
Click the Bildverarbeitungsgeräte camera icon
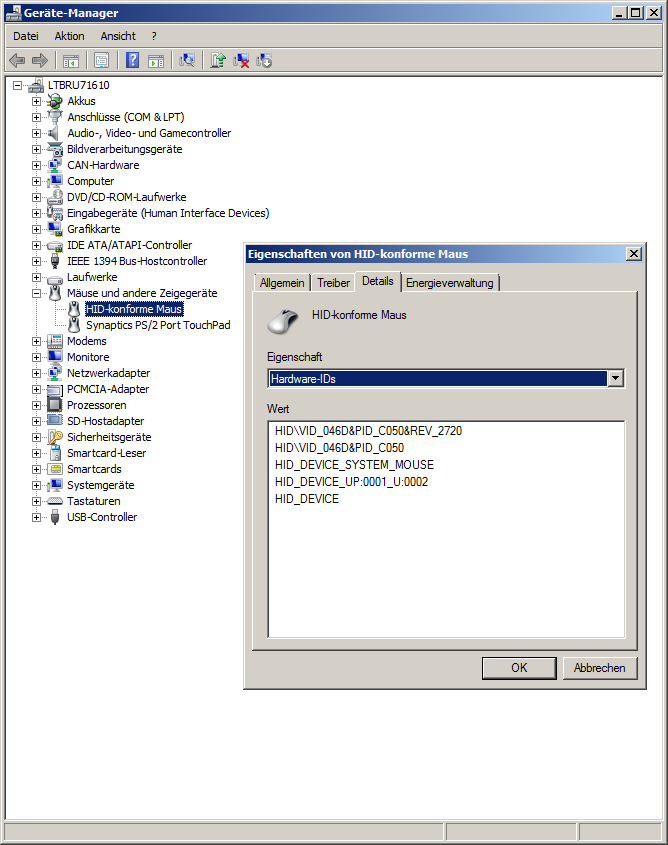point(55,149)
